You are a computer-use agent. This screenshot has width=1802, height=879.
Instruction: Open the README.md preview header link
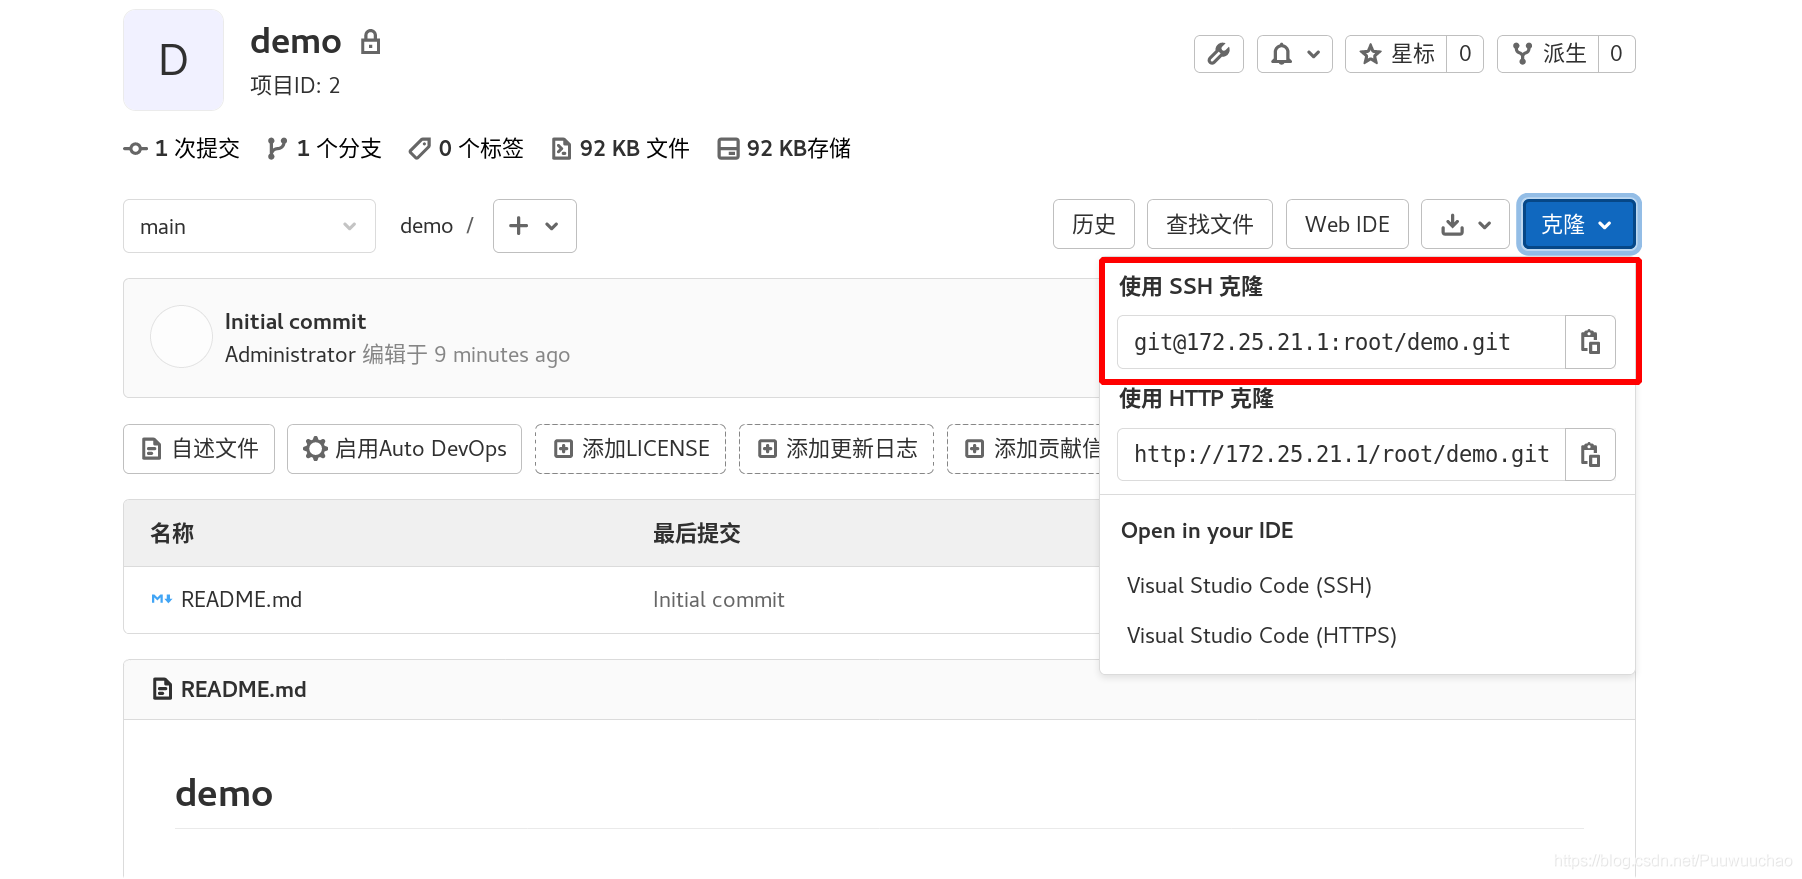[x=243, y=690]
